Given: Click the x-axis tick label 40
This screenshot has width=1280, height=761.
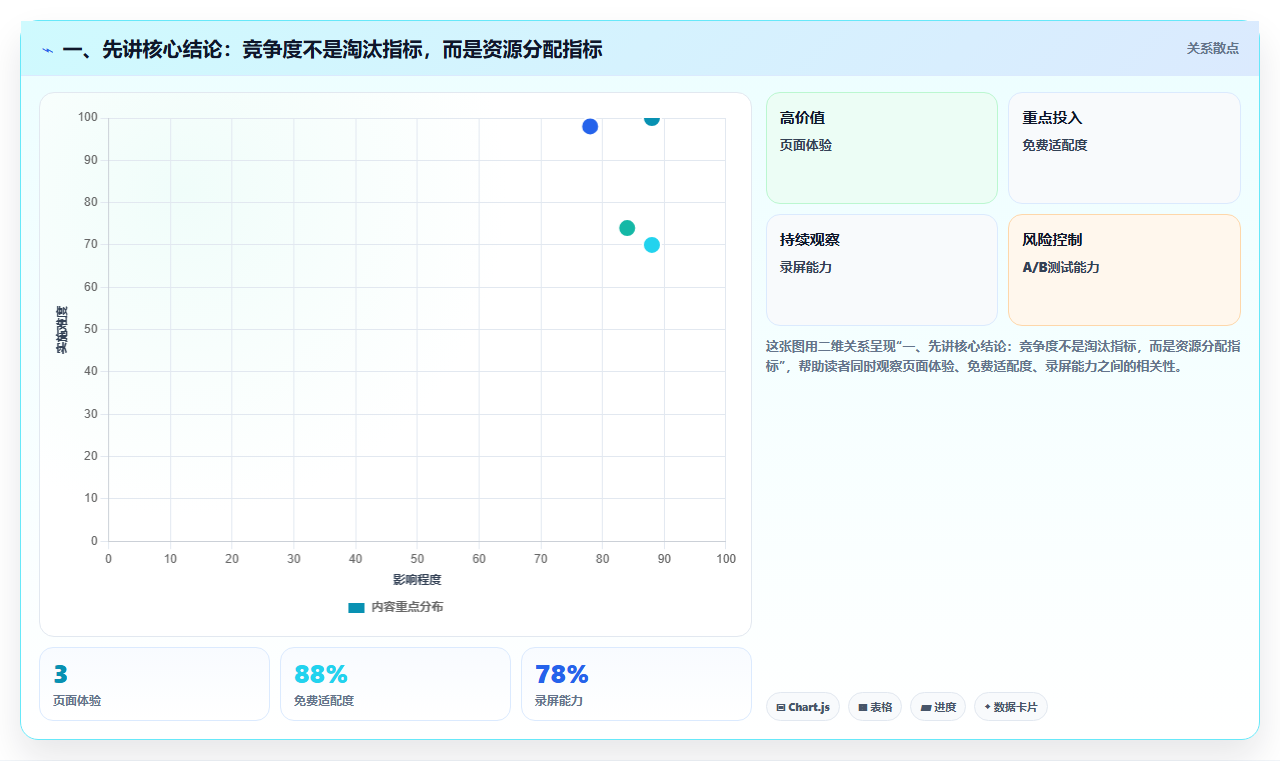Looking at the screenshot, I should (355, 558).
